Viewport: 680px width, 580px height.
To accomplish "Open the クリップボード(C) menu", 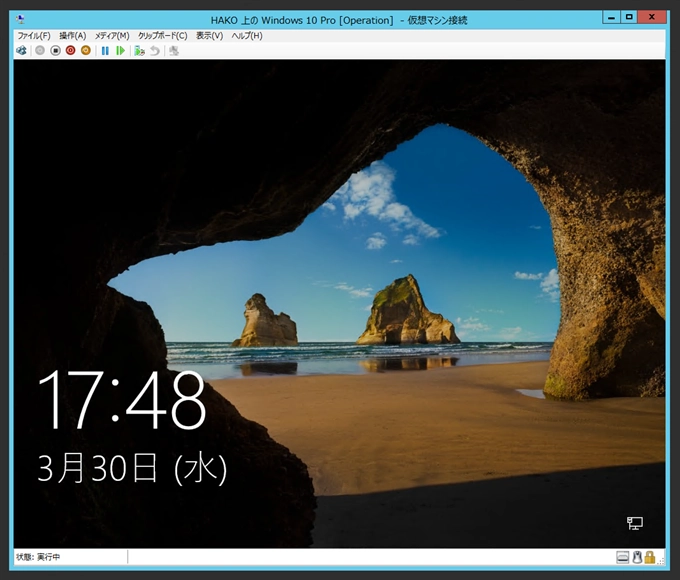I will [162, 36].
